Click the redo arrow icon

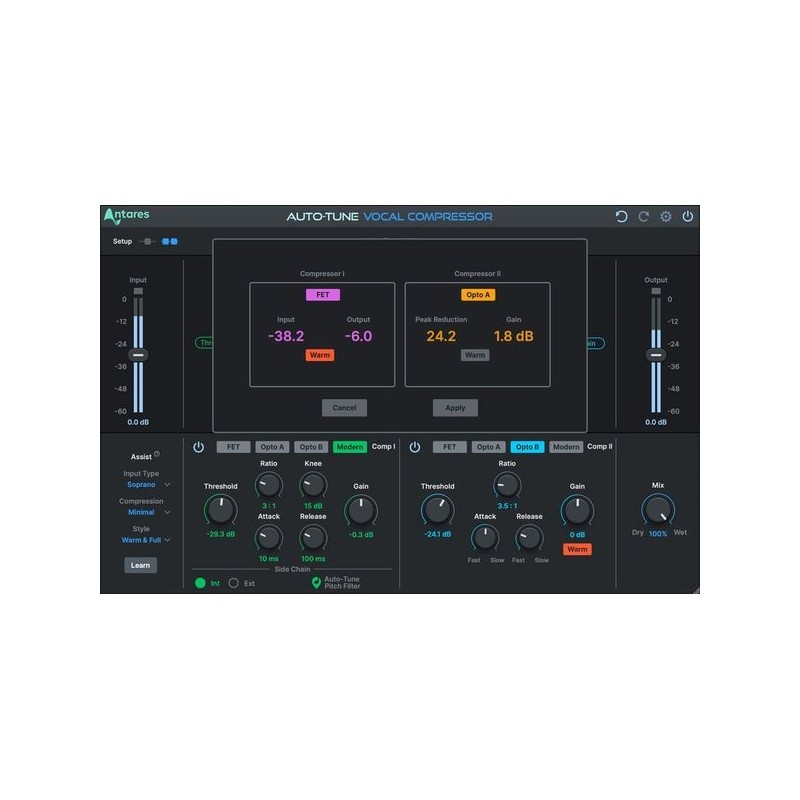[645, 216]
